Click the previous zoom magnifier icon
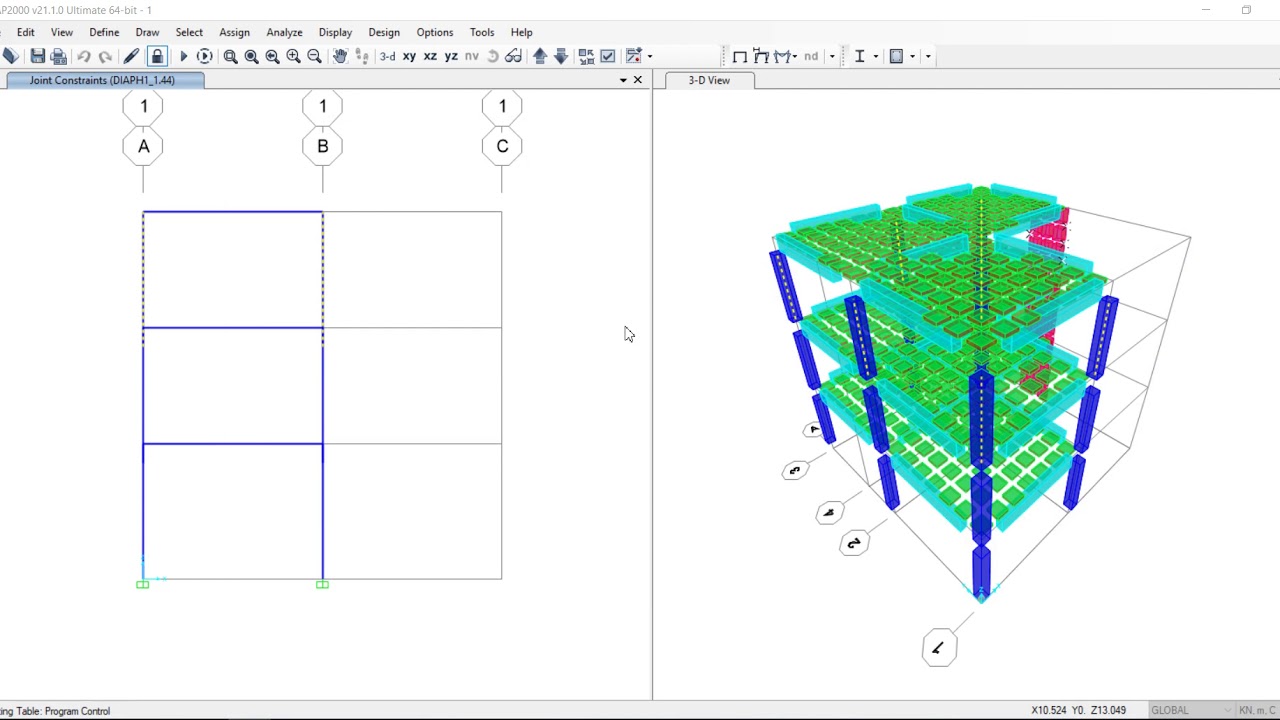This screenshot has width=1280, height=720. coord(272,56)
